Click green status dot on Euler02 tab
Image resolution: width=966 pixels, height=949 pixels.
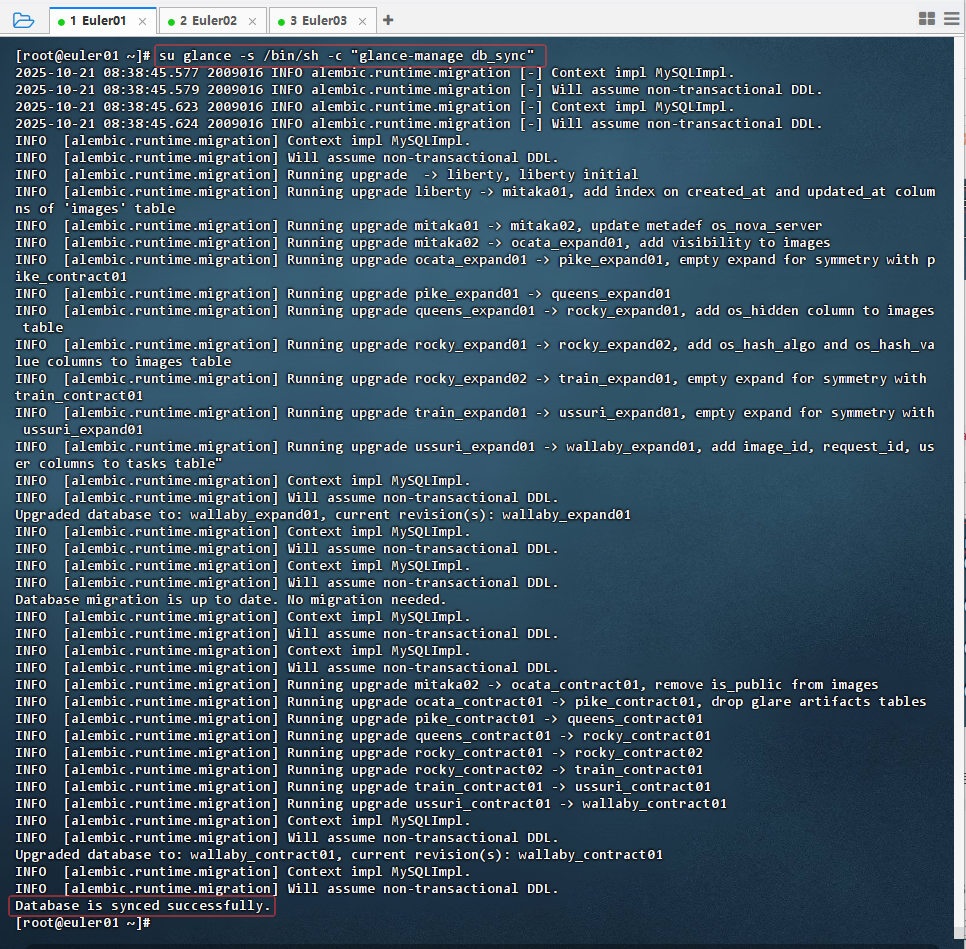coord(171,22)
